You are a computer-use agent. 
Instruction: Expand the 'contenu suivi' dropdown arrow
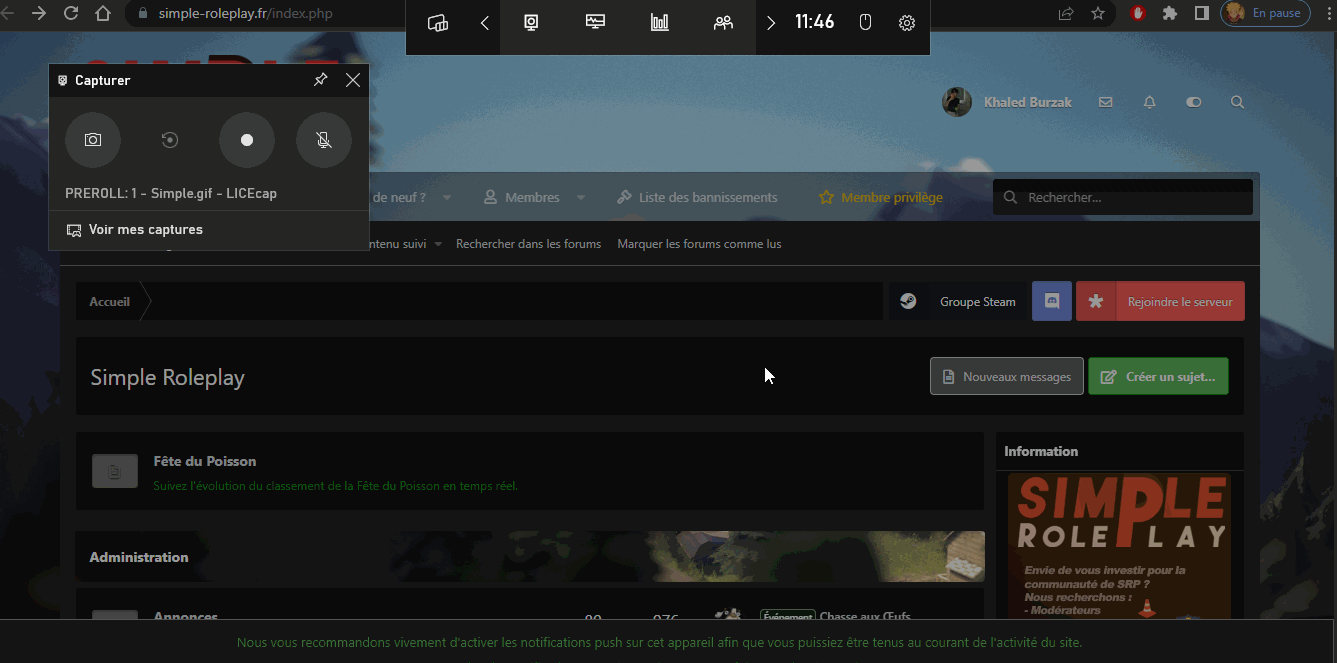click(438, 244)
